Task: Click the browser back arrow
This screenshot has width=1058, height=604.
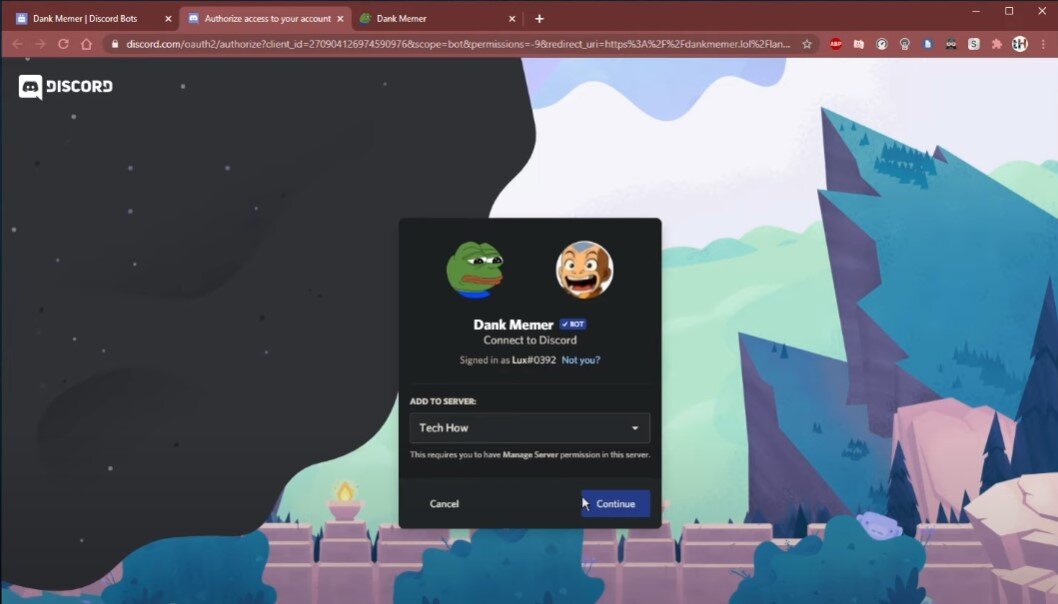Action: (17, 44)
